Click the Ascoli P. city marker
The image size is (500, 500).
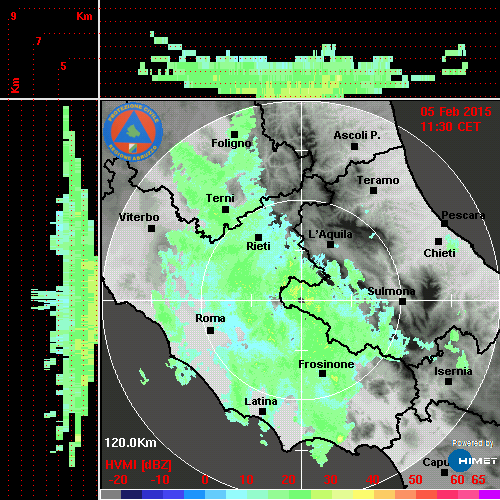(x=355, y=146)
